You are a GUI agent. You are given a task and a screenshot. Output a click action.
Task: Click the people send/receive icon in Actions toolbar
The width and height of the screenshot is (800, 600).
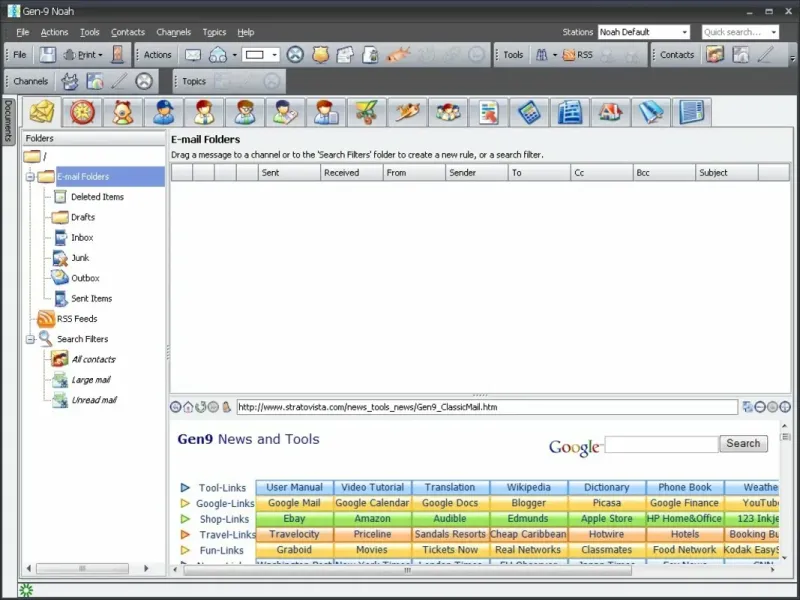click(x=218, y=55)
